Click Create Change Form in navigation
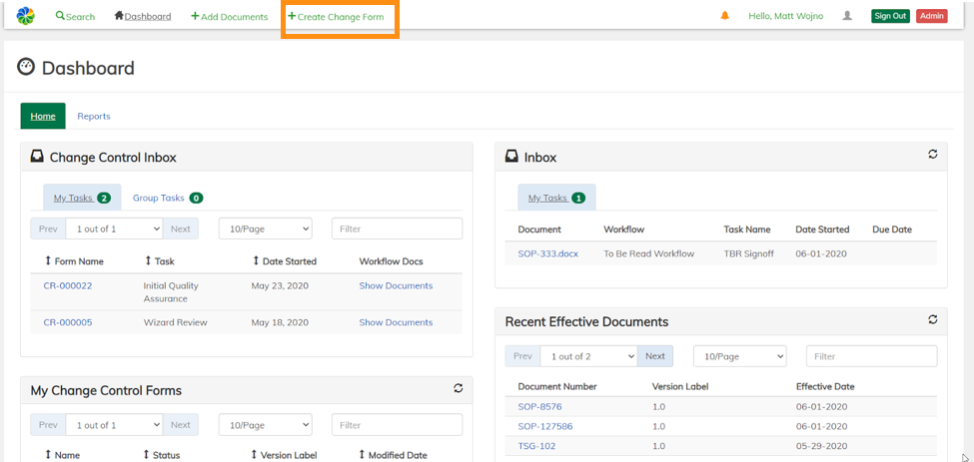Screen dimensions: 974x462 click(336, 17)
